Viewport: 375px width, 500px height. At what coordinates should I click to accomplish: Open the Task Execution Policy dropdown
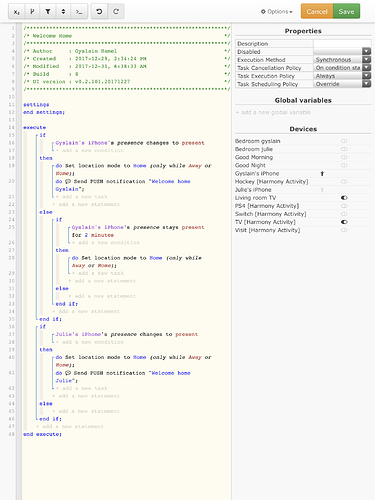pos(342,76)
